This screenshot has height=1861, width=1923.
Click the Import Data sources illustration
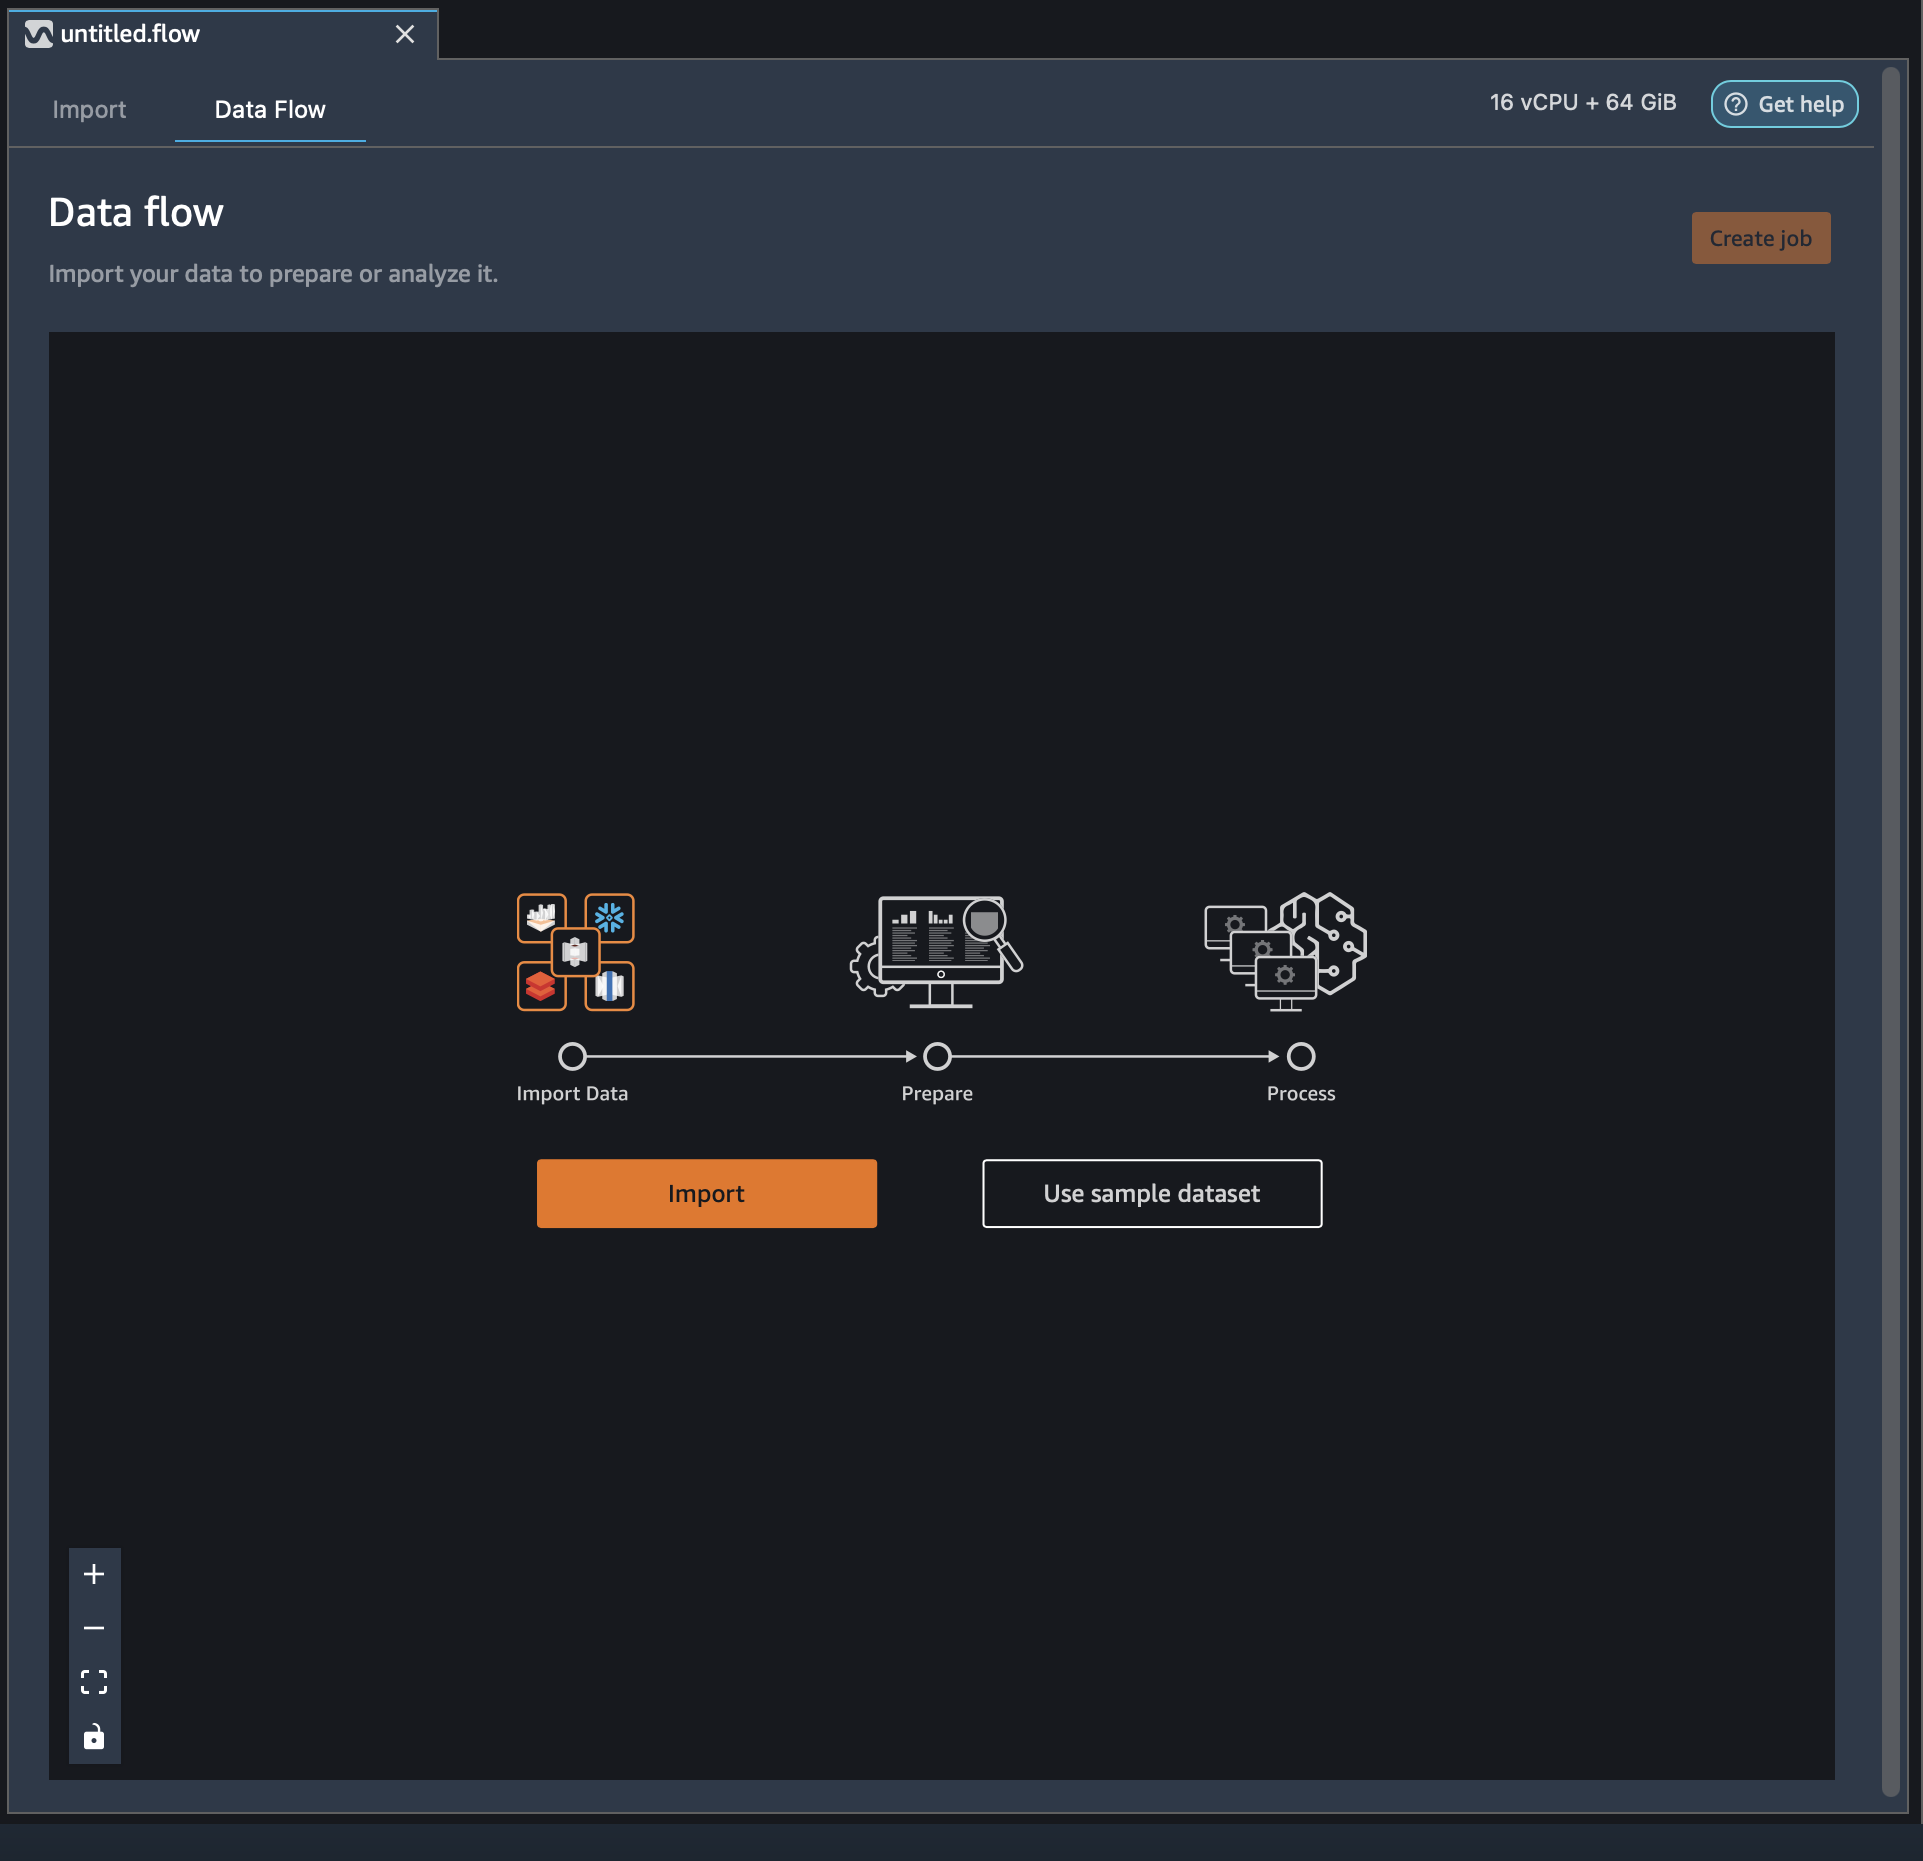pyautogui.click(x=575, y=952)
